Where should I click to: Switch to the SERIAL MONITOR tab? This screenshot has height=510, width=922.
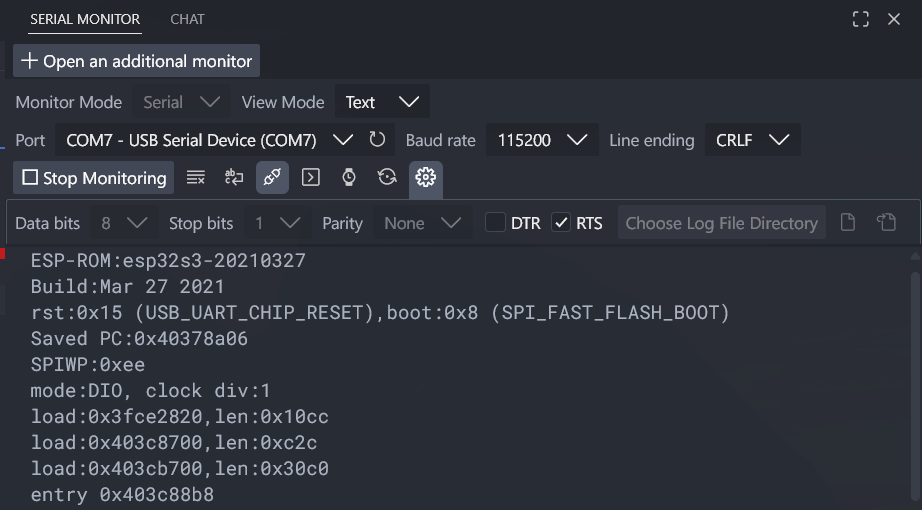pyautogui.click(x=85, y=19)
